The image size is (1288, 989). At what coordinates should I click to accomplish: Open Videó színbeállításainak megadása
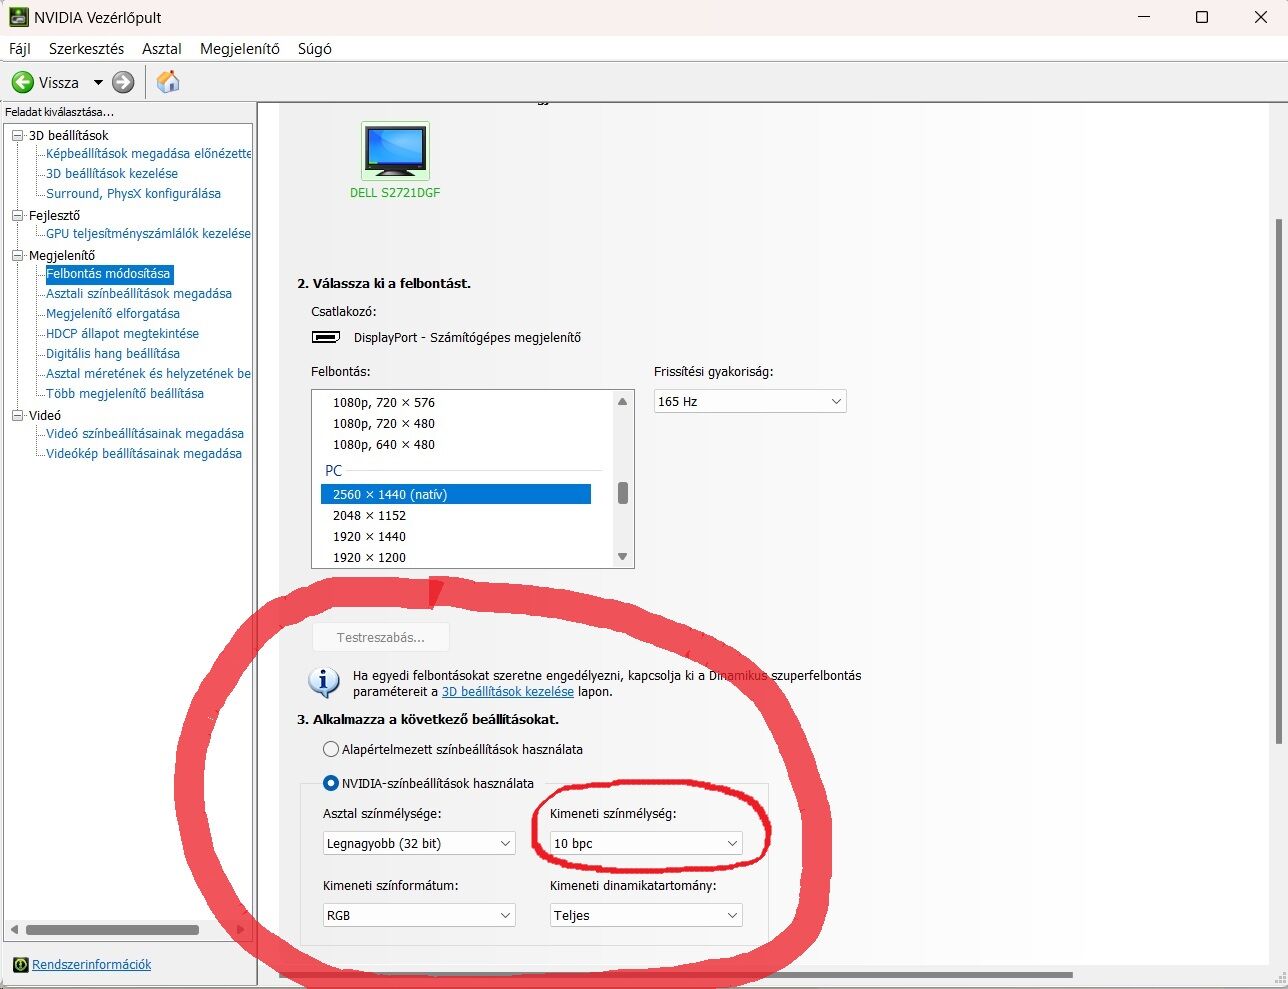point(145,433)
